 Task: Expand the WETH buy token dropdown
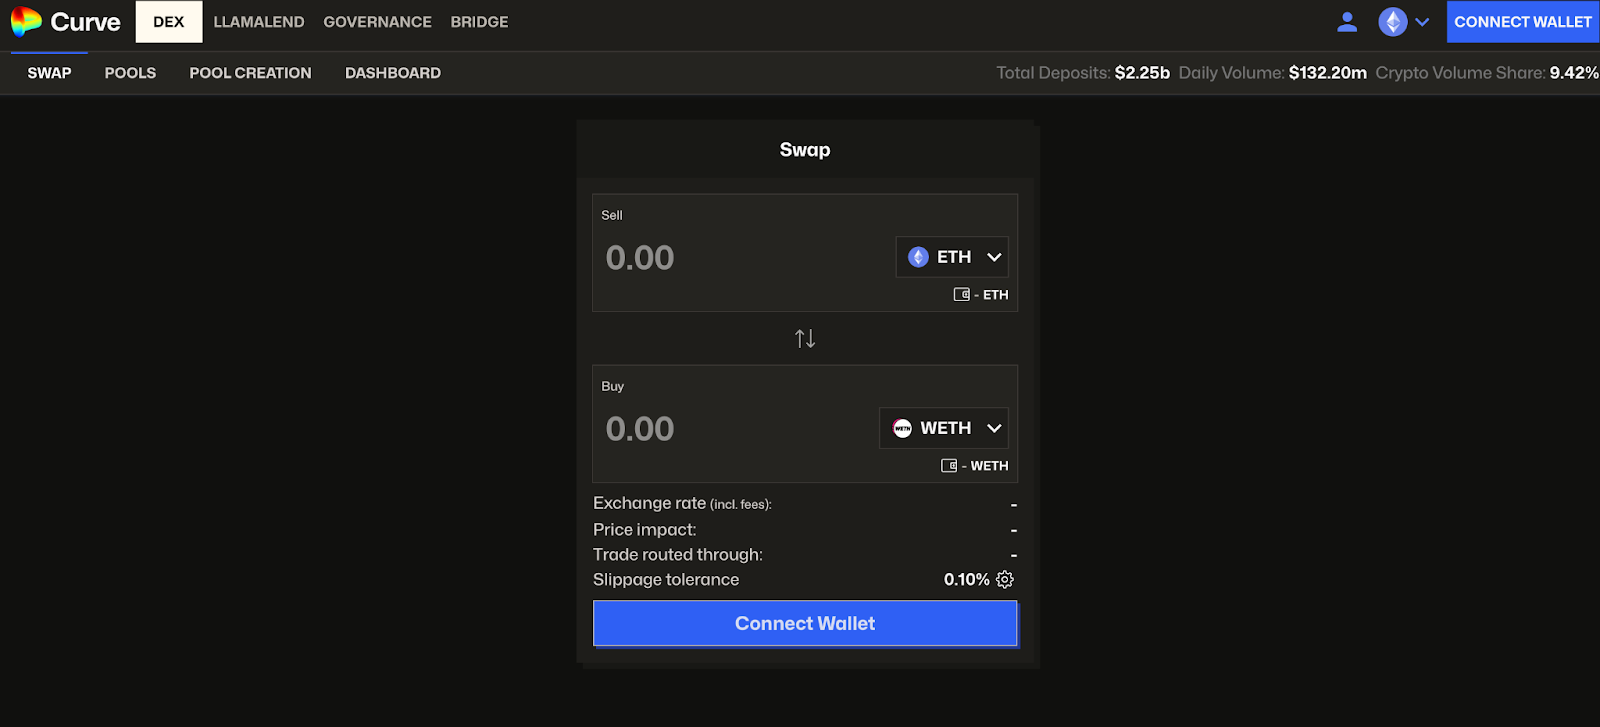[x=993, y=428]
